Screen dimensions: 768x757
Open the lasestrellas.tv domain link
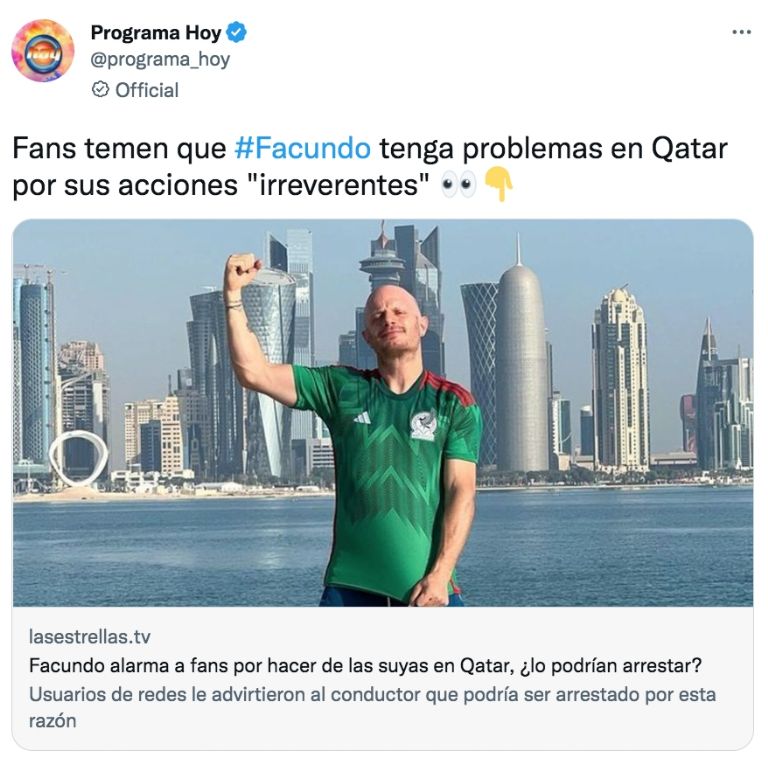90,637
